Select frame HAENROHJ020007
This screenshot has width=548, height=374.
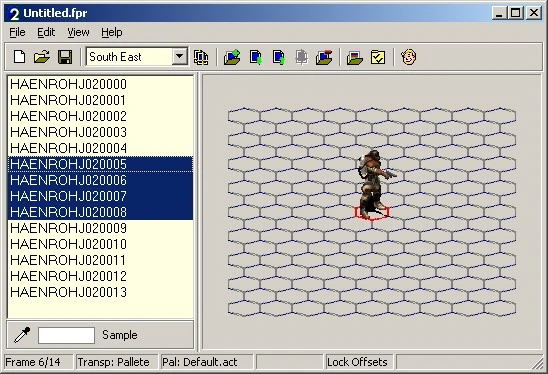click(x=100, y=196)
